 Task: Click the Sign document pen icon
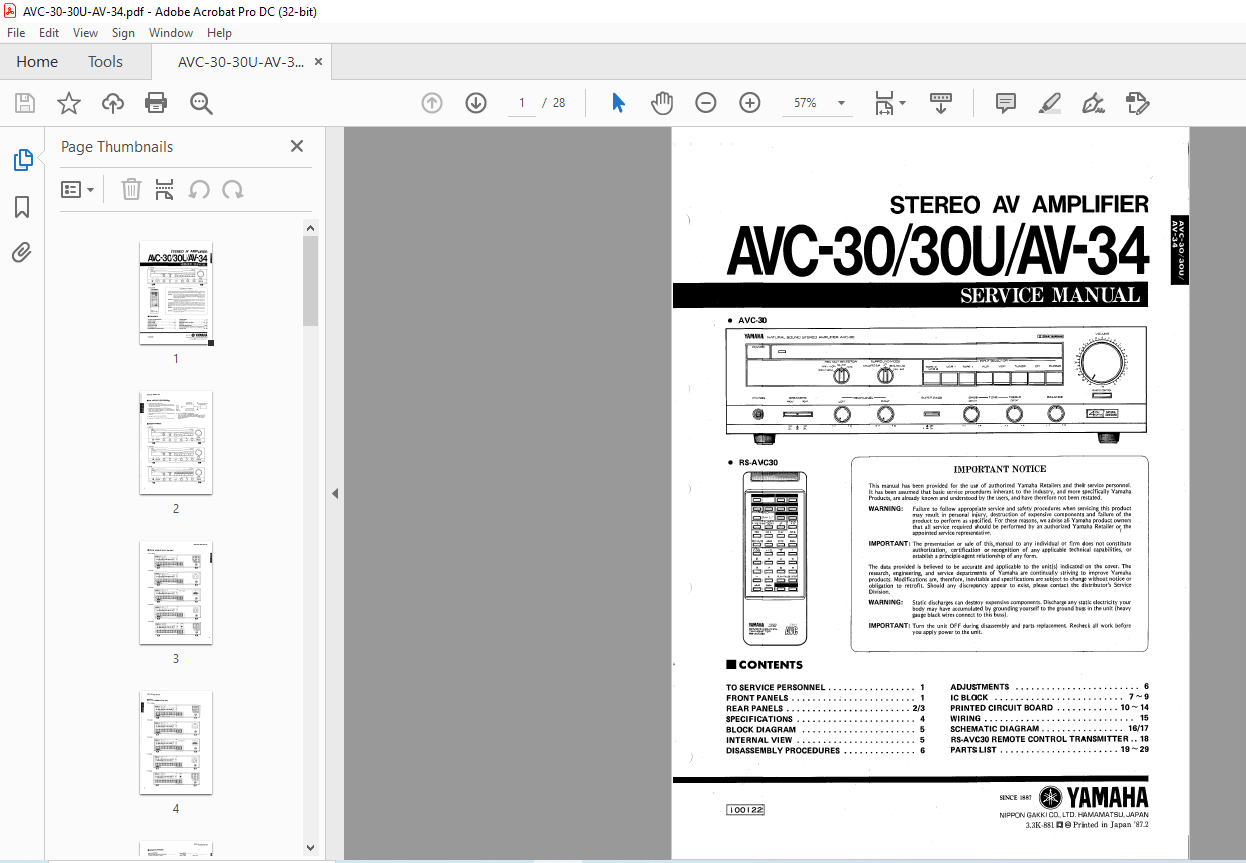(x=1093, y=103)
